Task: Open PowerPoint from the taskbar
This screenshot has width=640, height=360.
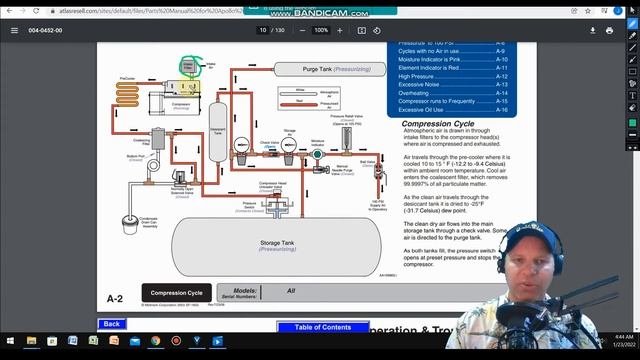Action: tap(114, 341)
